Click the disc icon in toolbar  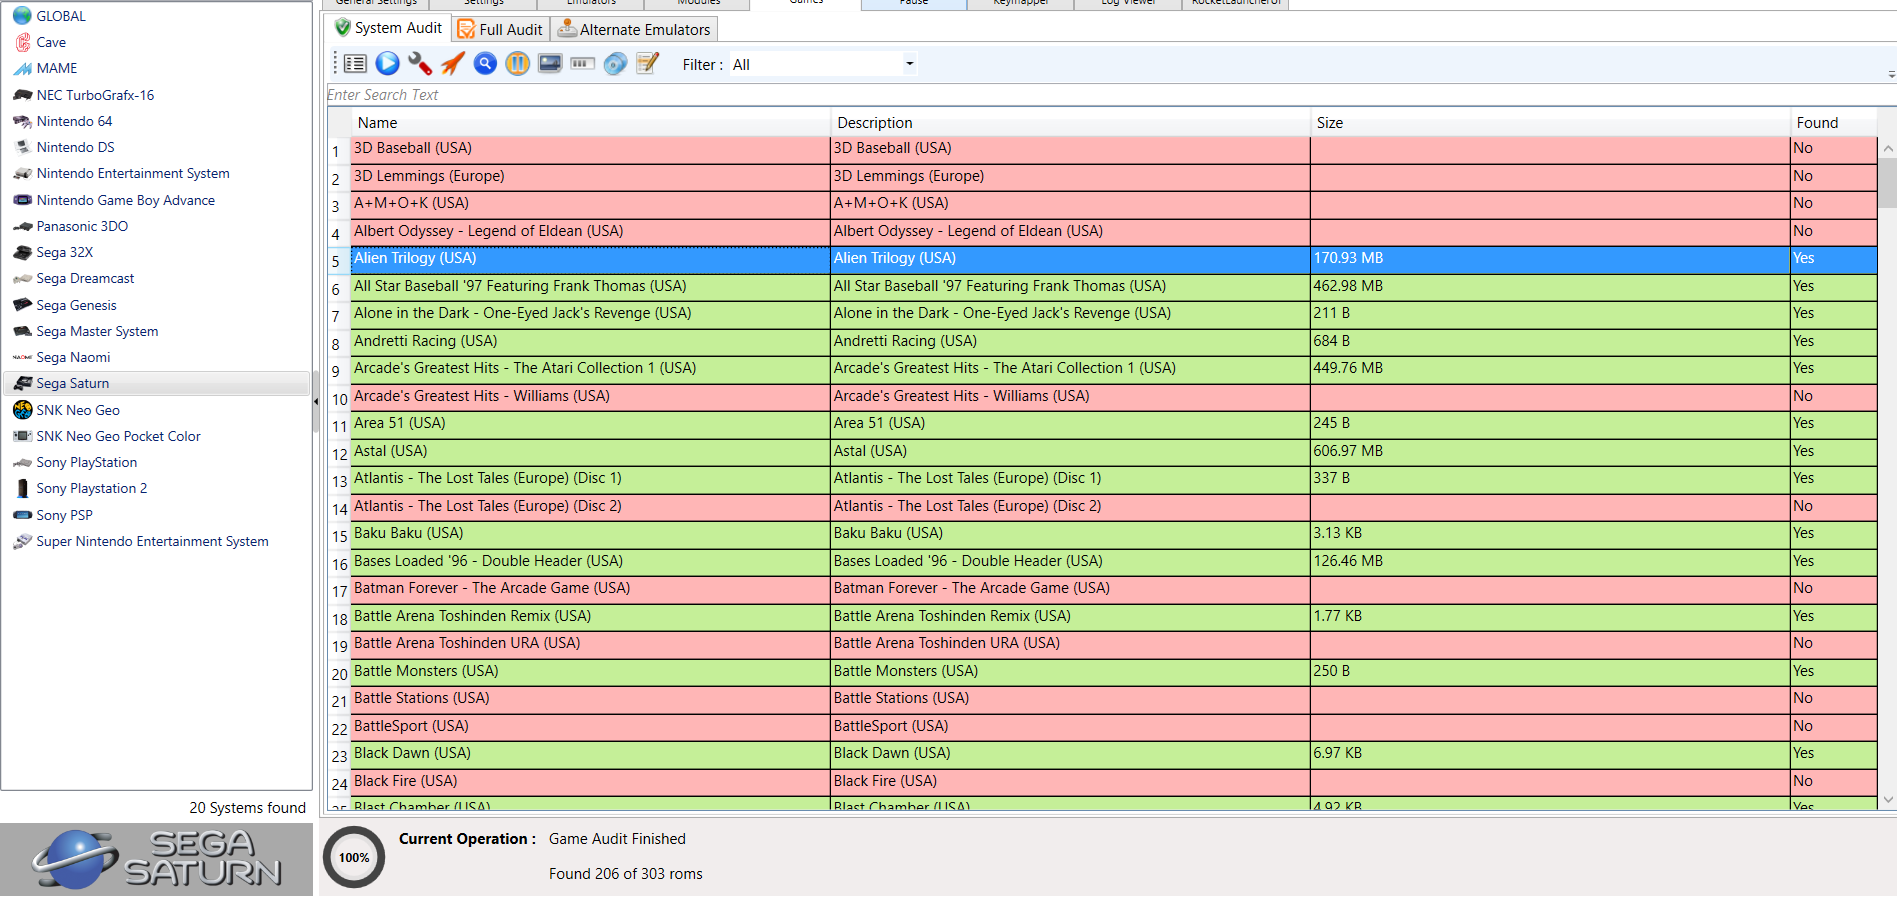pos(615,64)
